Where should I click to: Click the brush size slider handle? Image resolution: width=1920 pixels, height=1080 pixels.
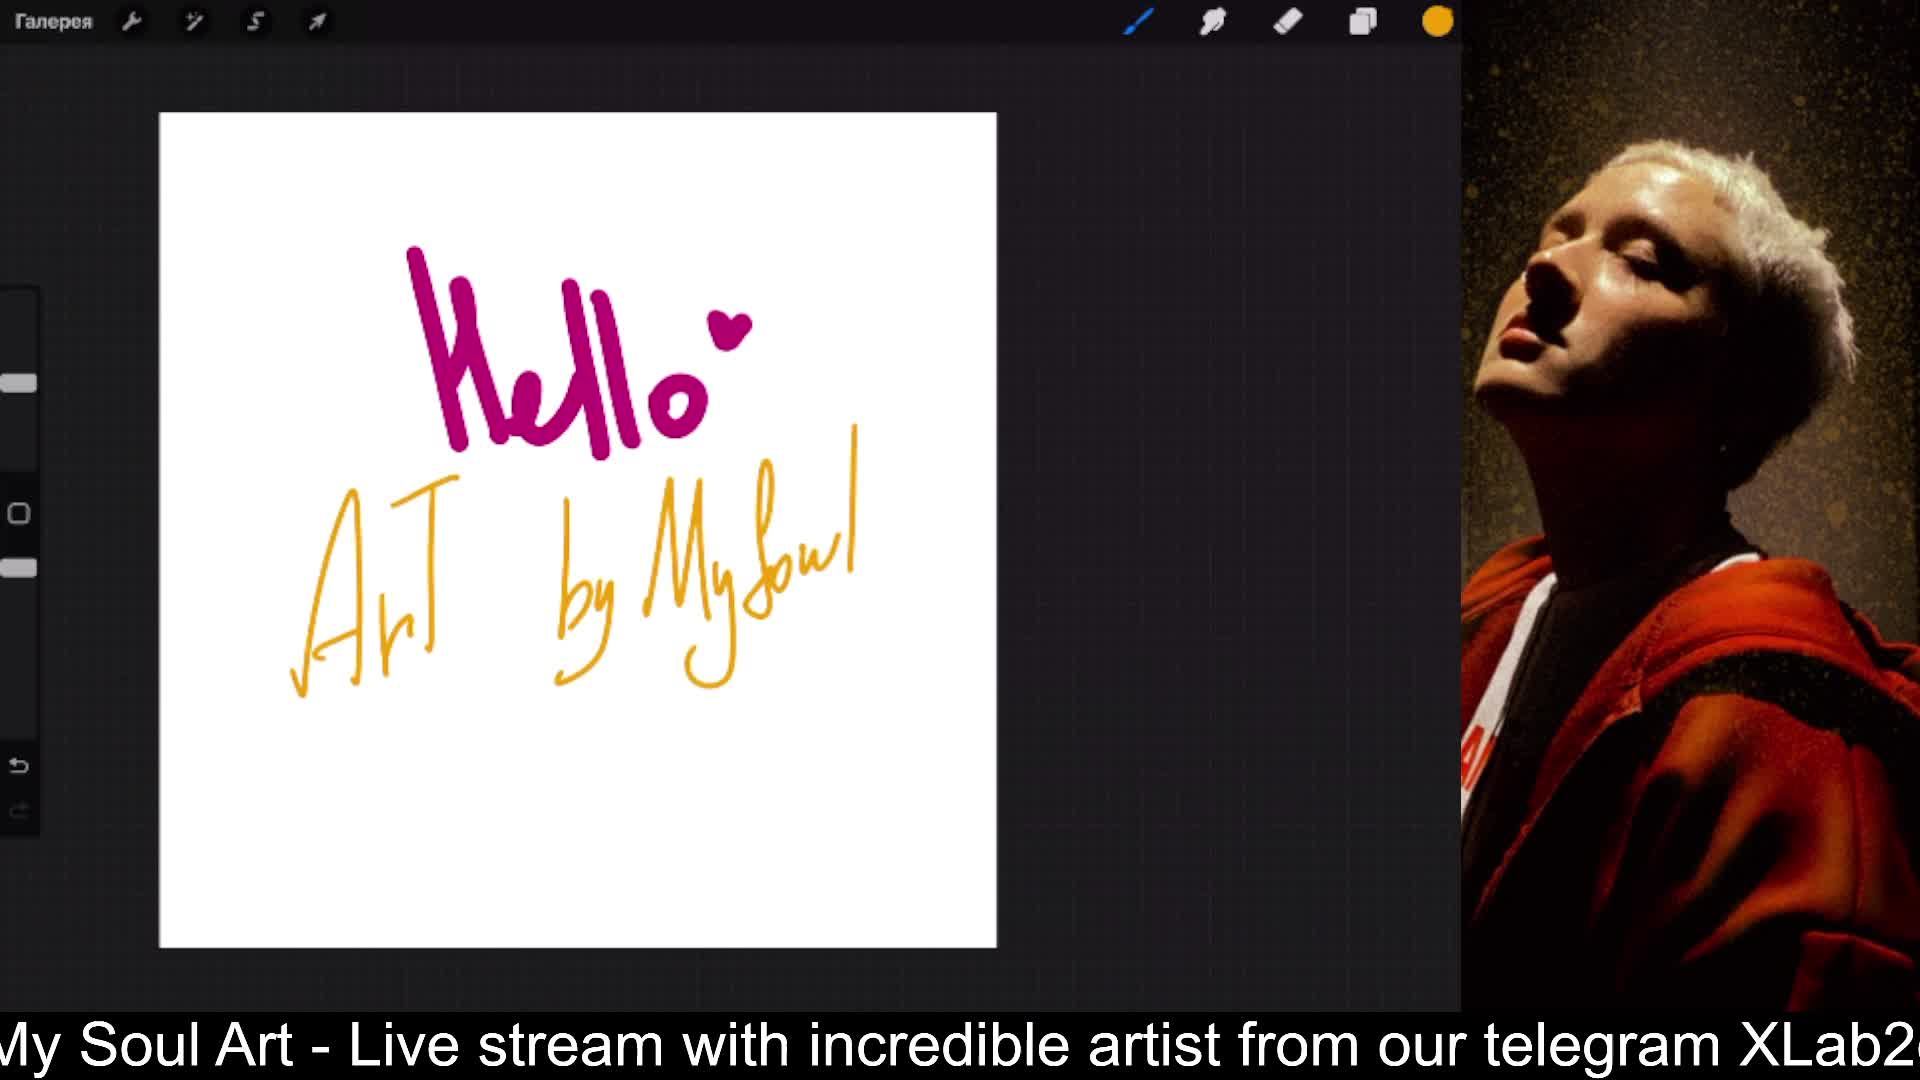(19, 383)
